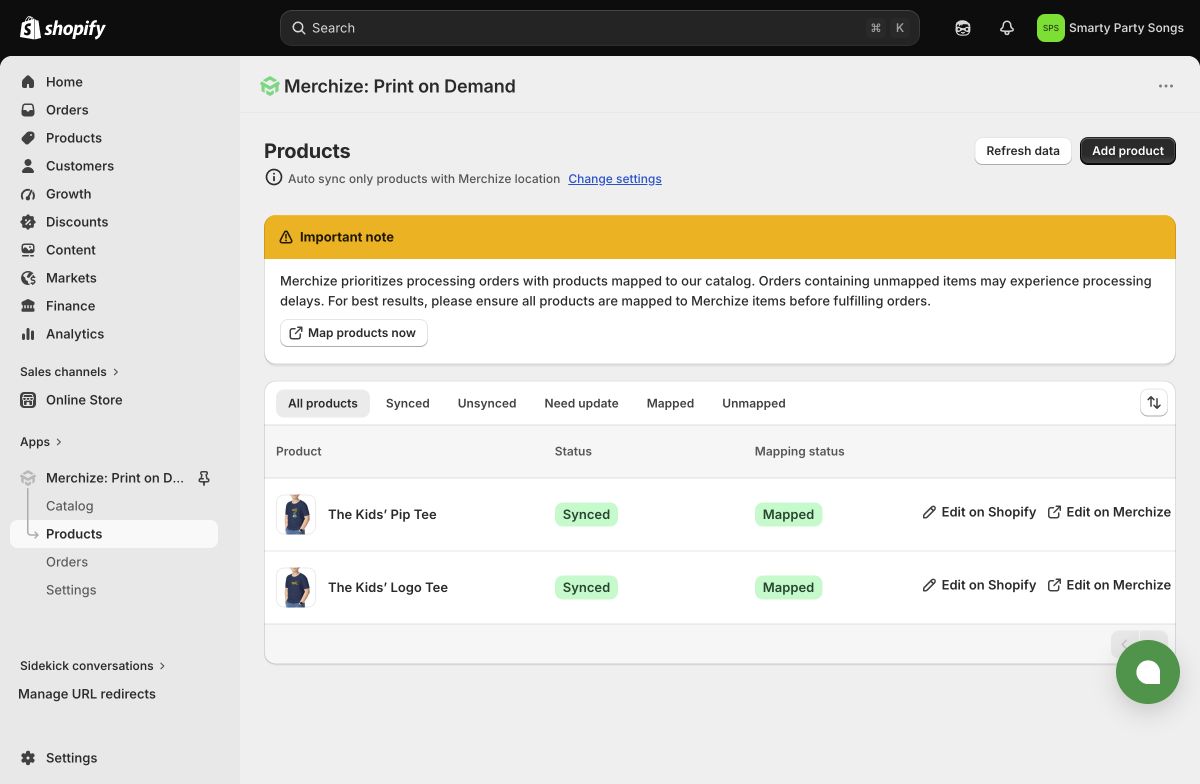Click the Growth icon

(28, 194)
